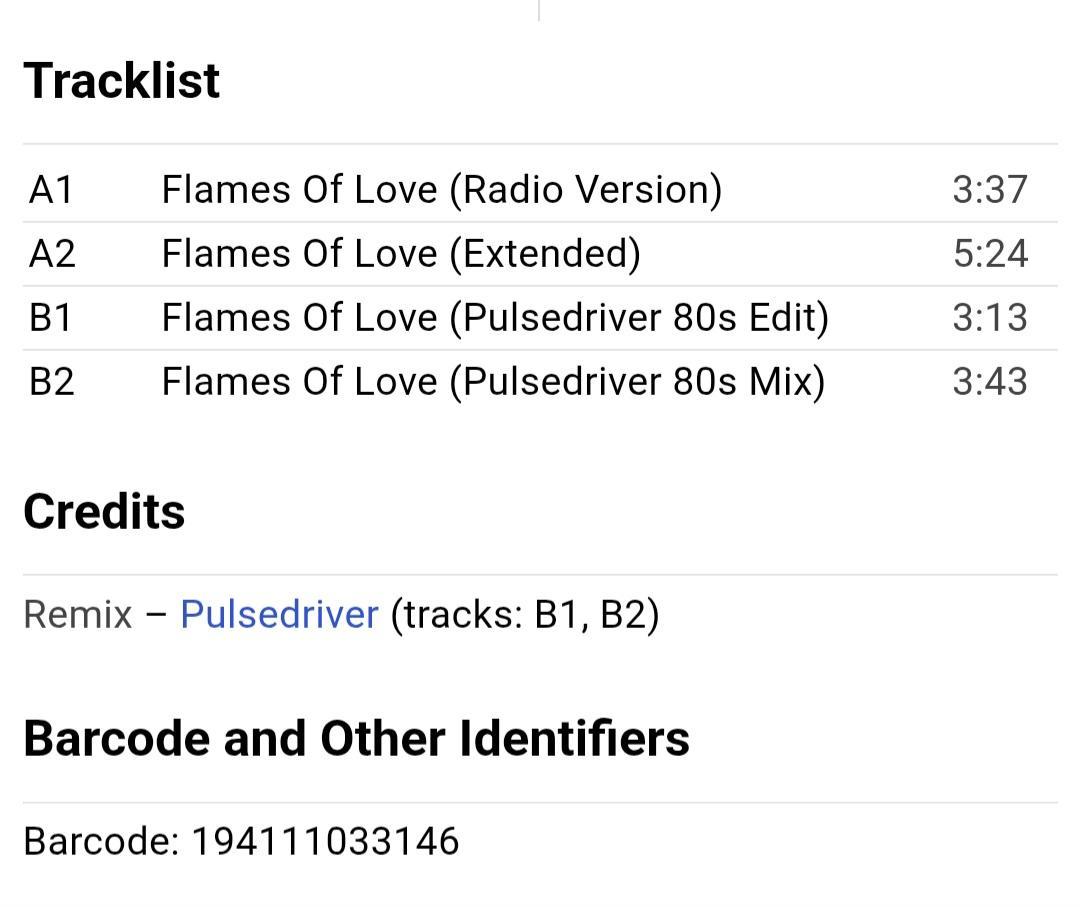This screenshot has height=907, width=1080.
Task: Click the Credits section heading
Action: (x=104, y=511)
